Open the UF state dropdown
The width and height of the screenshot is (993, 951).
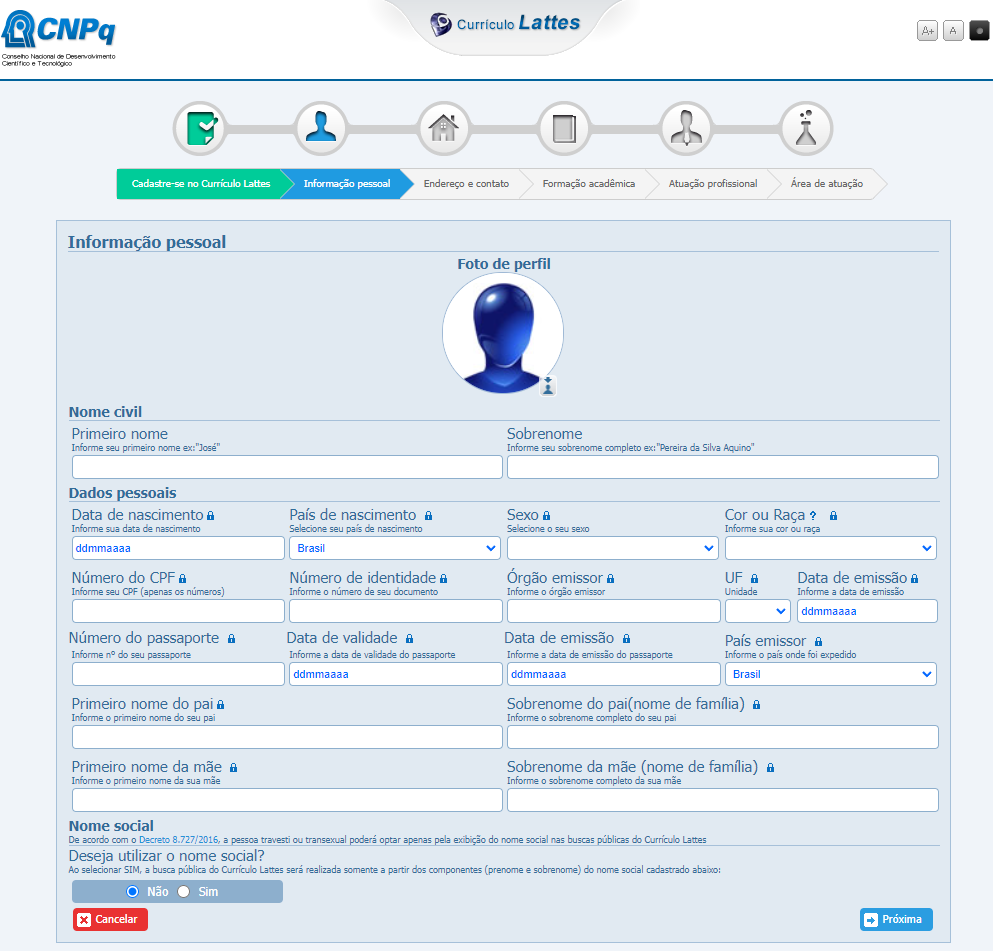click(x=757, y=611)
